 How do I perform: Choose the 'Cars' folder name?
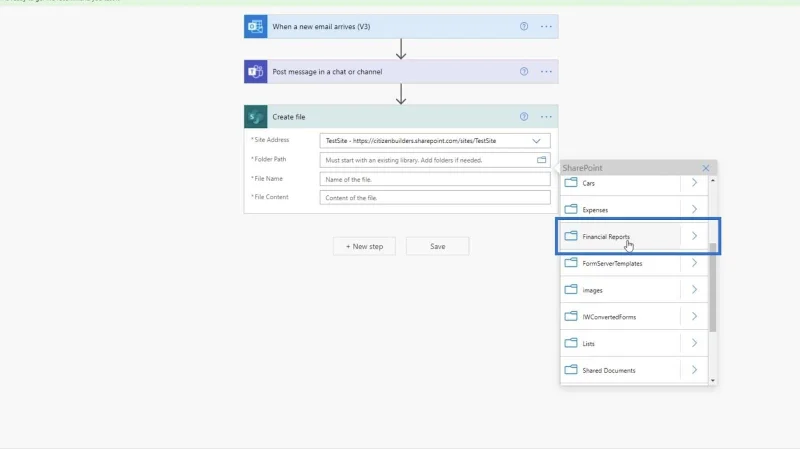point(588,183)
